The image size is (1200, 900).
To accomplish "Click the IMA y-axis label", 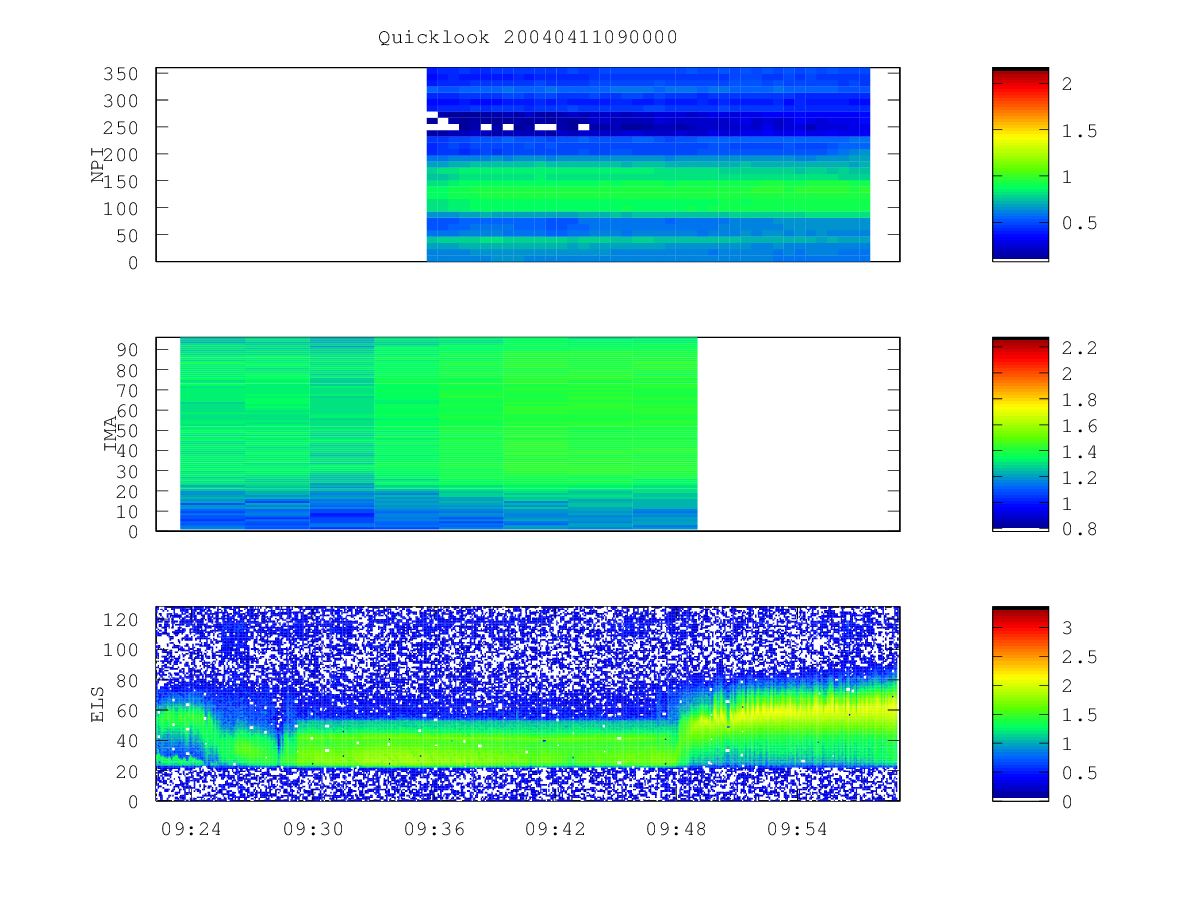I will tap(111, 434).
